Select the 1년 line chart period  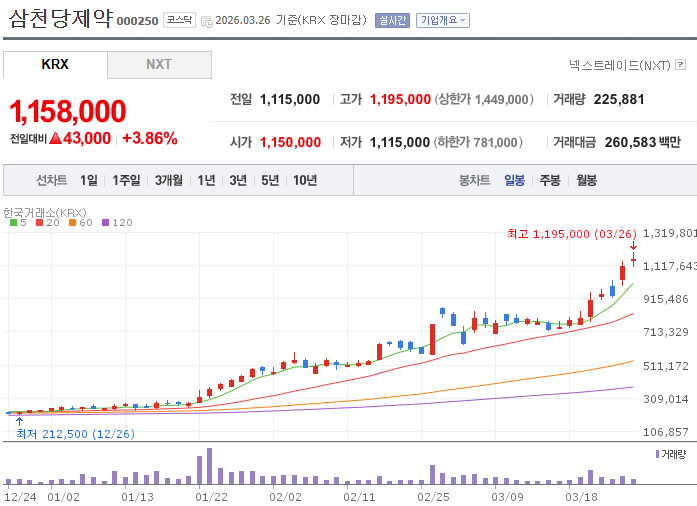(206, 180)
